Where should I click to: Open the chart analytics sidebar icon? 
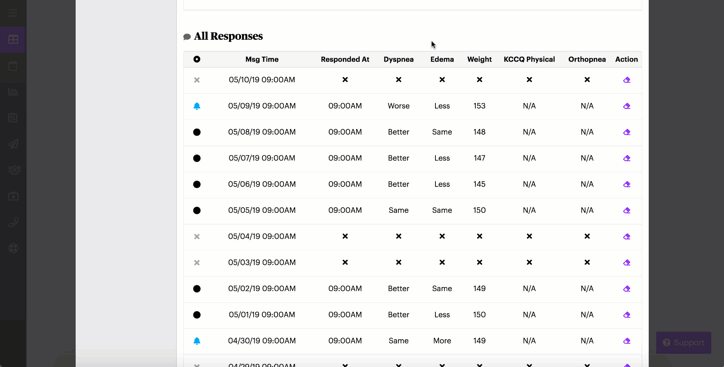point(13,92)
